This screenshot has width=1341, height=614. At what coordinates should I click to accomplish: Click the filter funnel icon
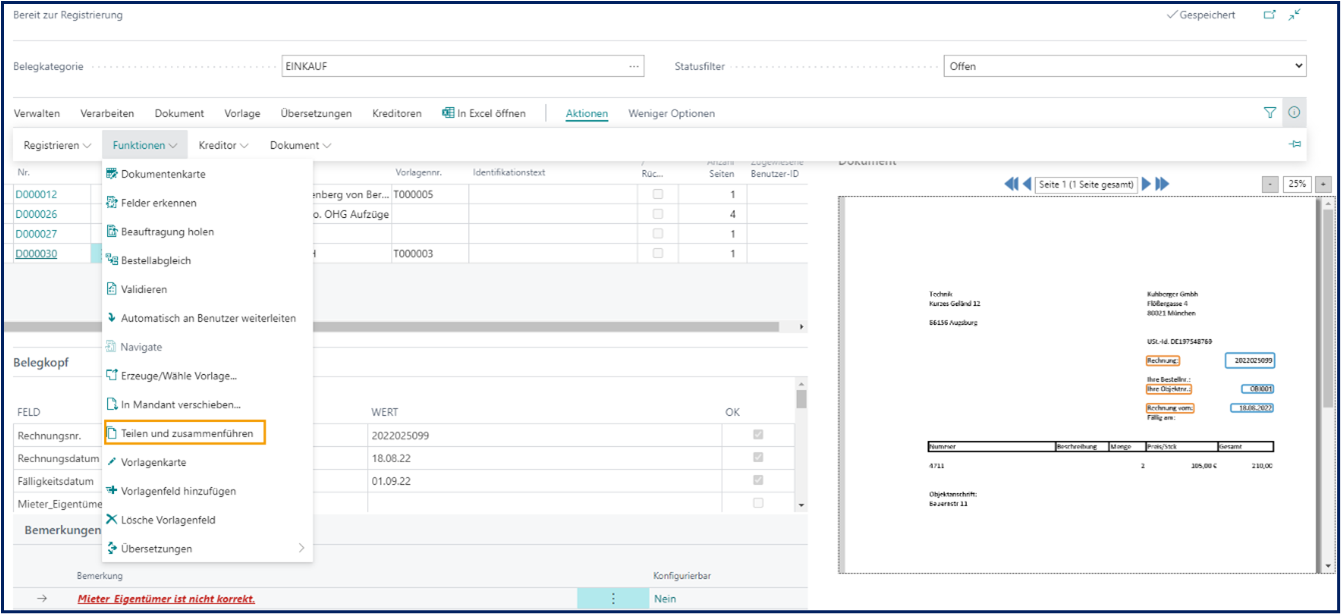pyautogui.click(x=1270, y=113)
